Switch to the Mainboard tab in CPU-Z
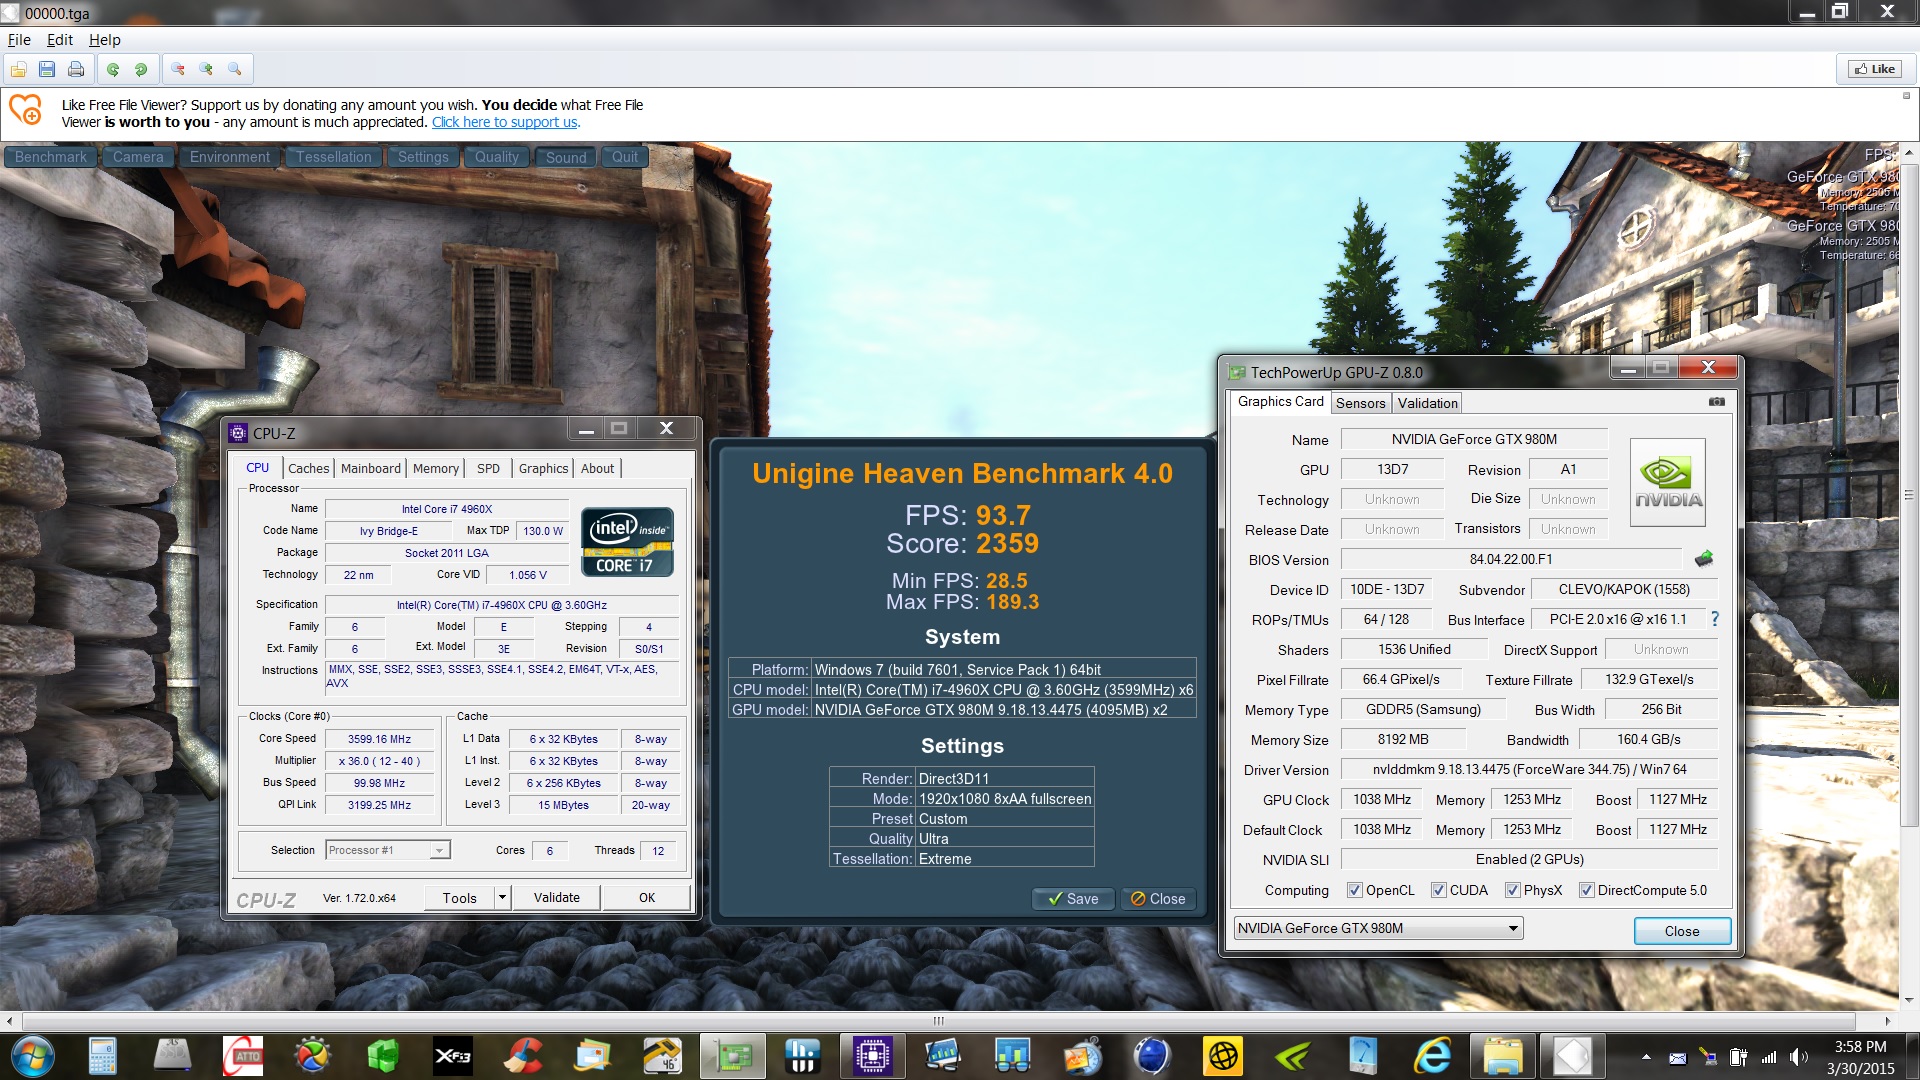This screenshot has height=1080, width=1920. click(371, 468)
